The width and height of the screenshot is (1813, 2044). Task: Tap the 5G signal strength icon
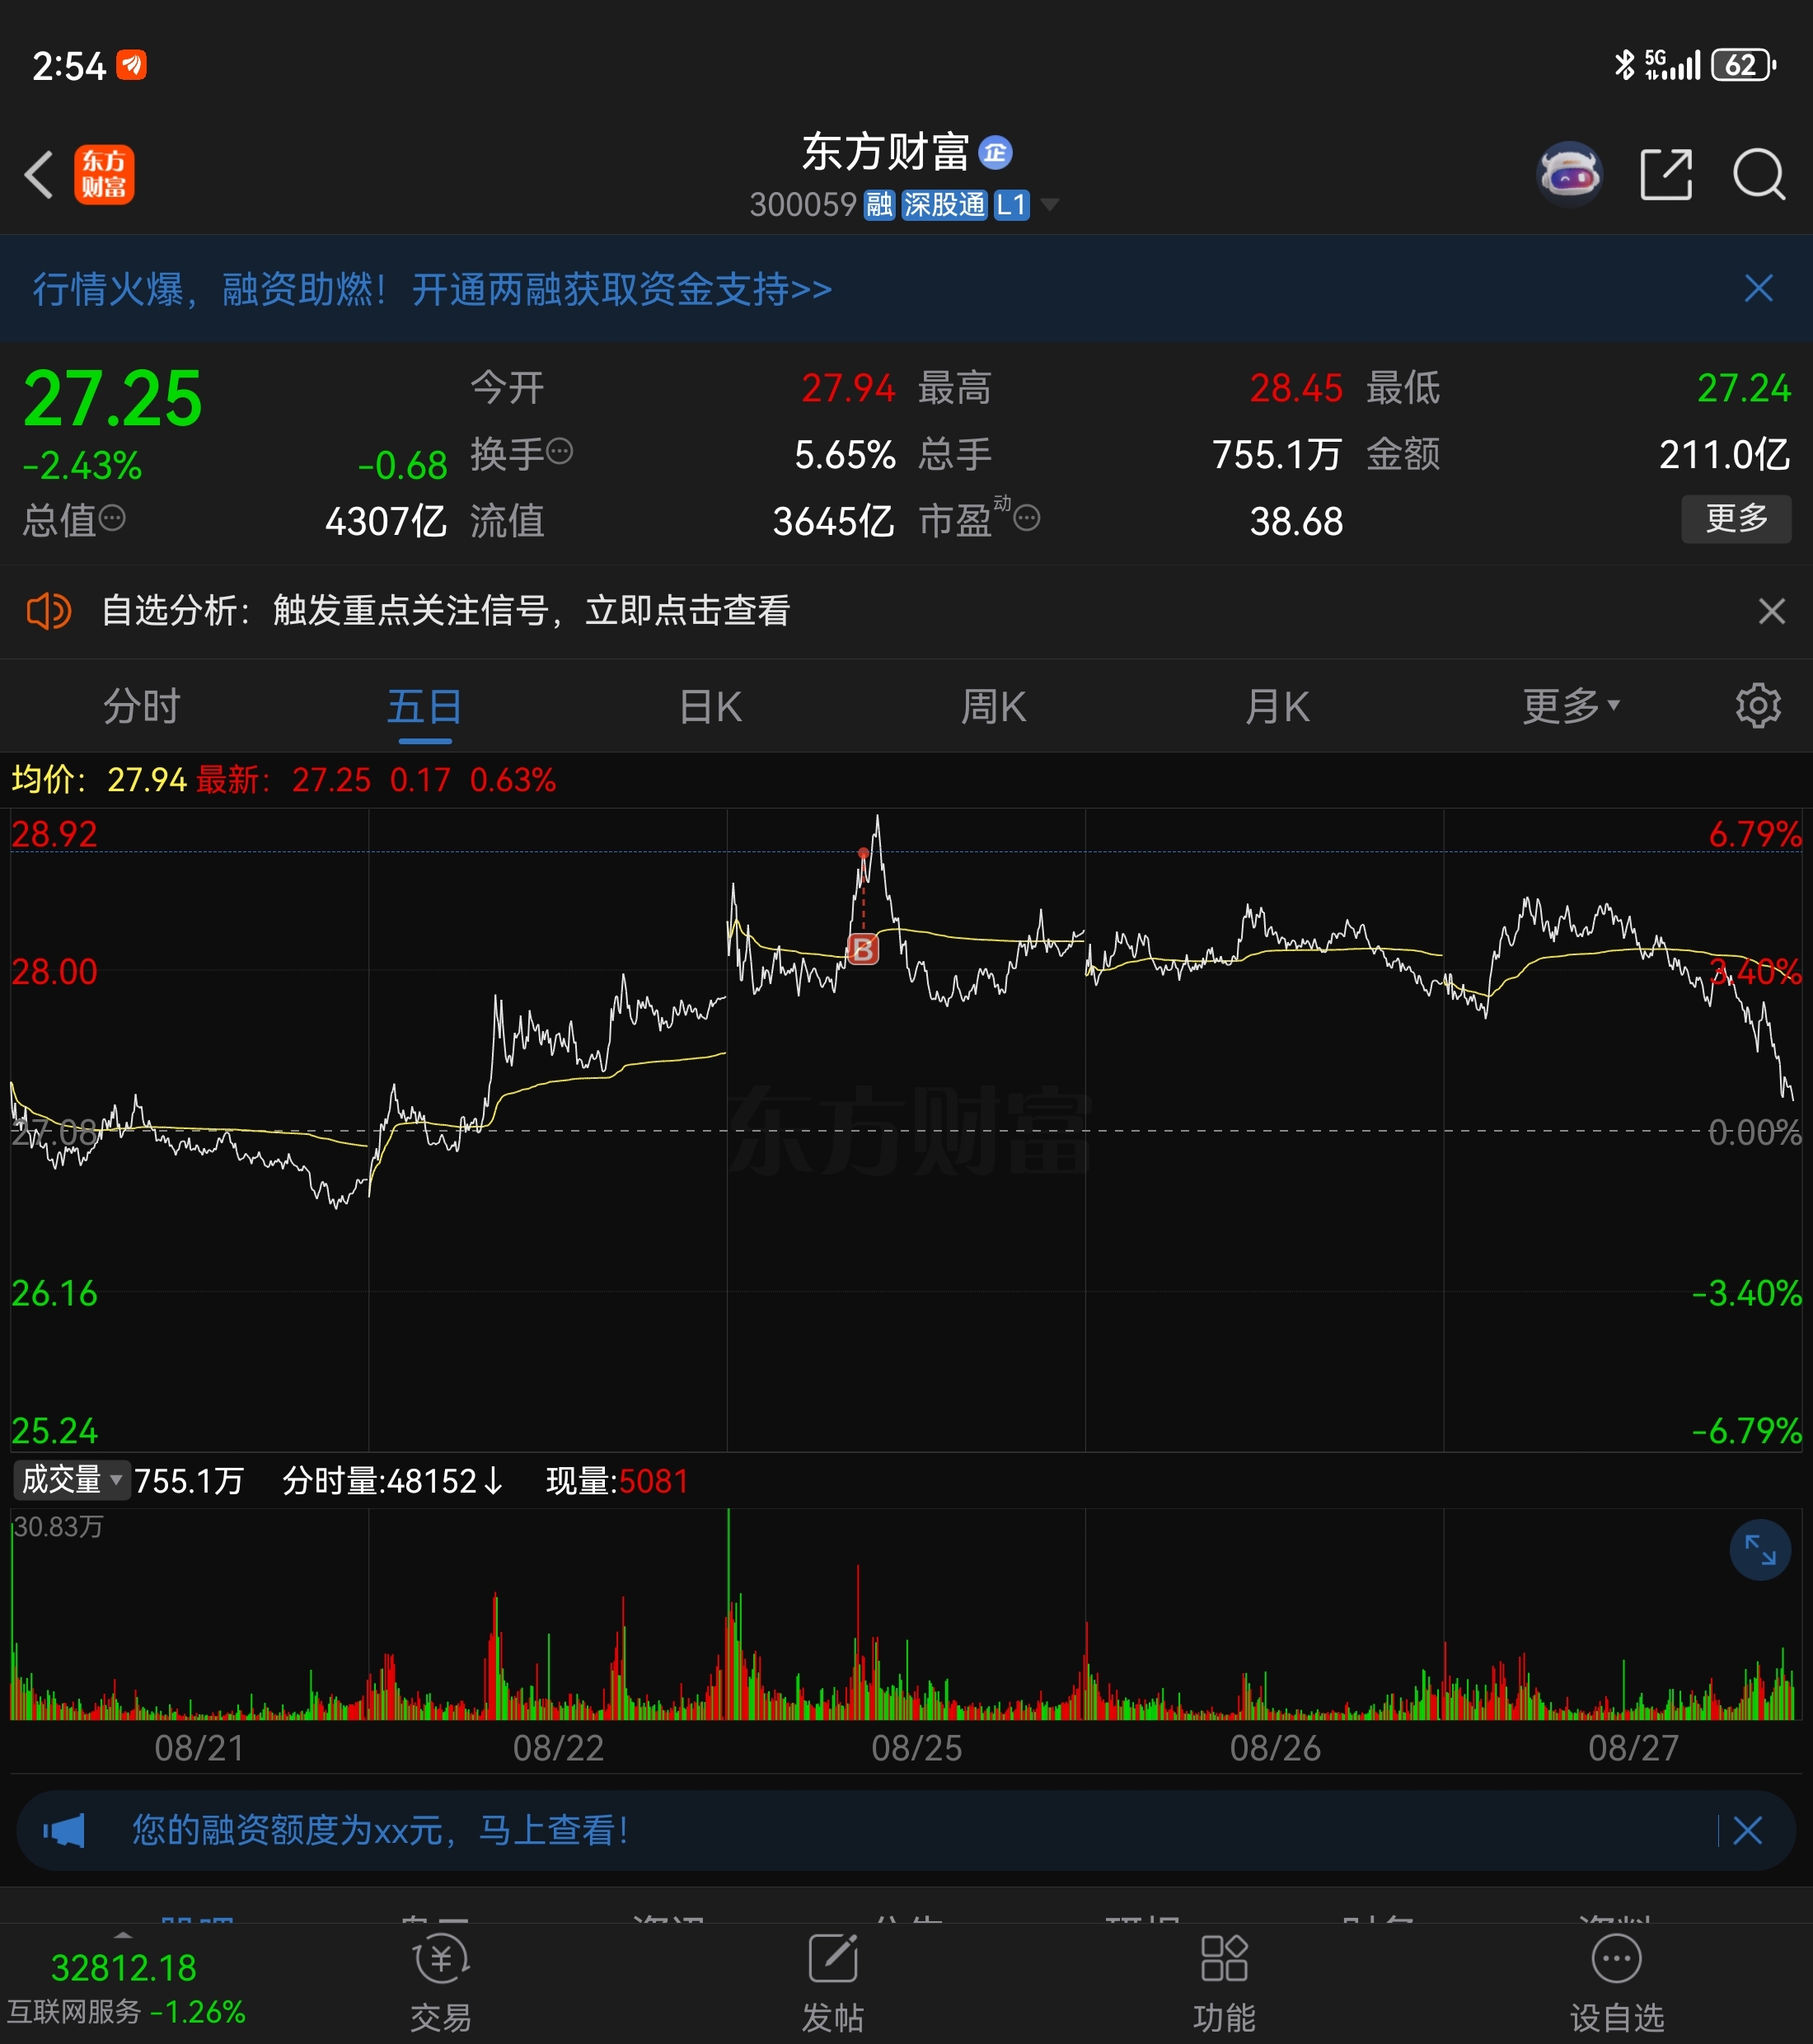point(1672,65)
